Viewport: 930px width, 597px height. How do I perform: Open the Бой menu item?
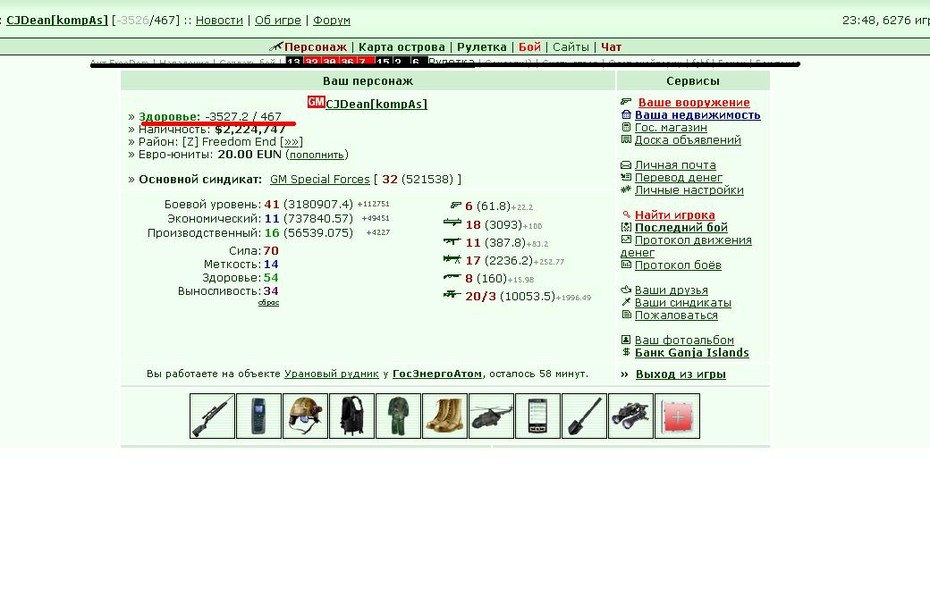pos(530,47)
